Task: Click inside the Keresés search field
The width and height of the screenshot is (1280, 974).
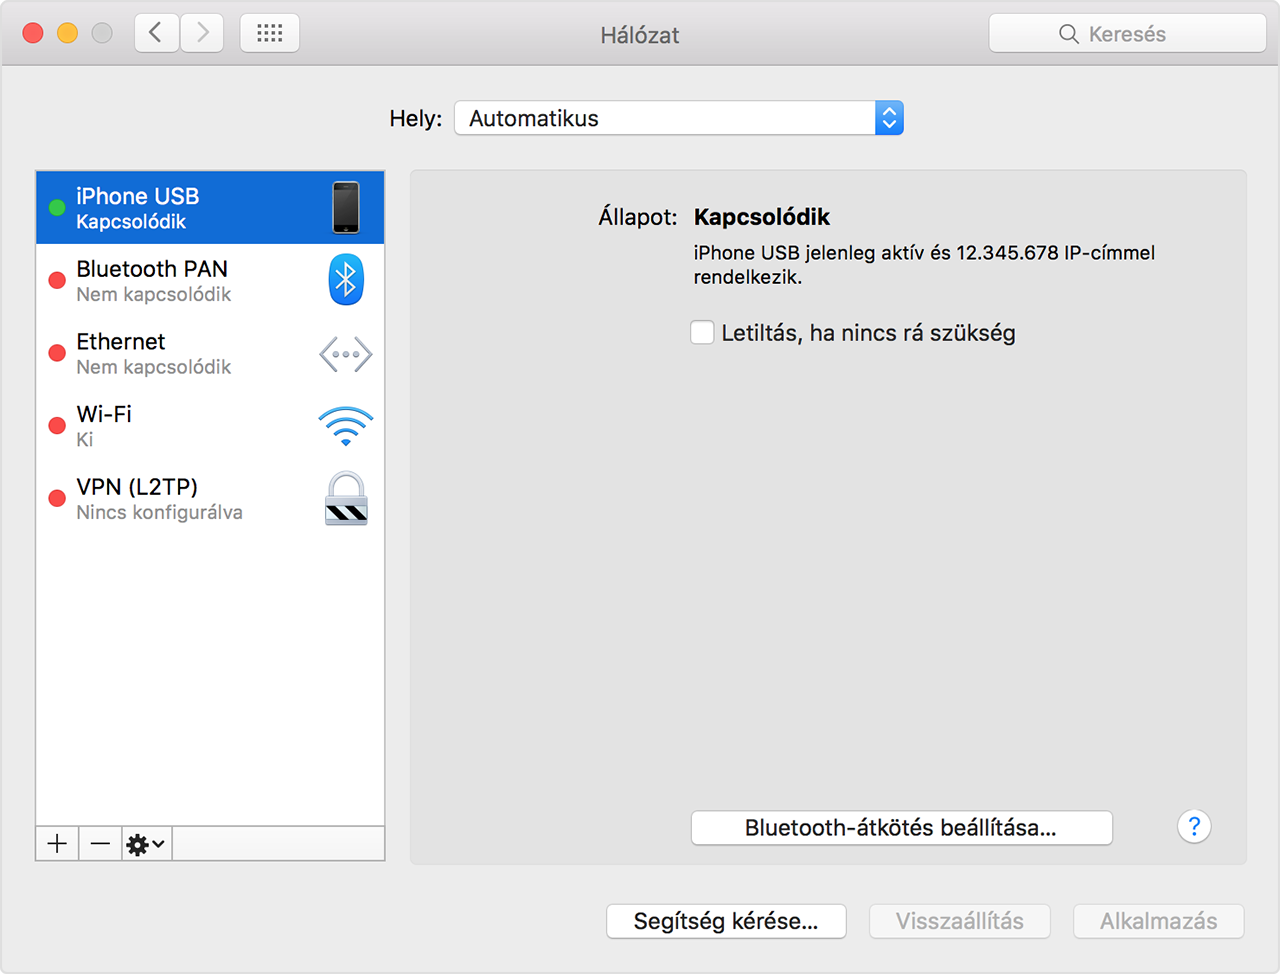Action: click(1127, 33)
